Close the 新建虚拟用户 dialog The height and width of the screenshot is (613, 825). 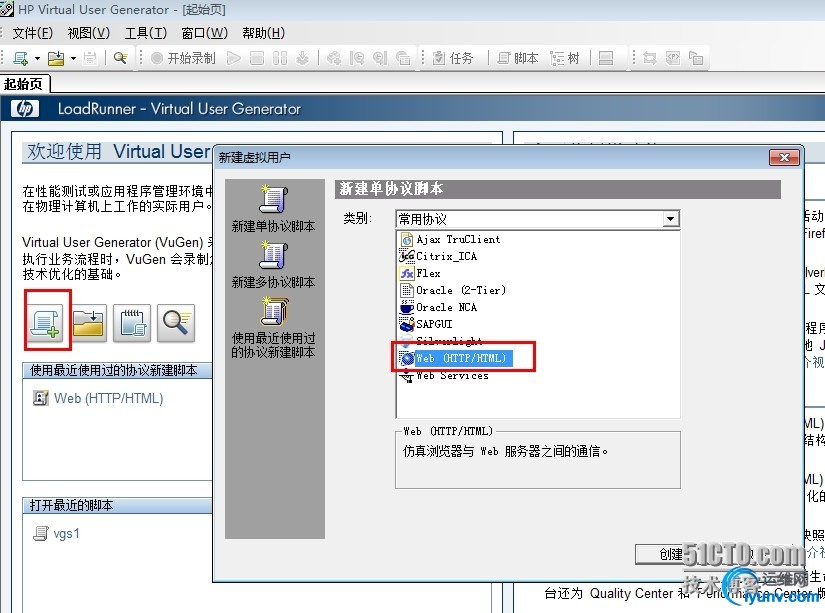pos(784,157)
